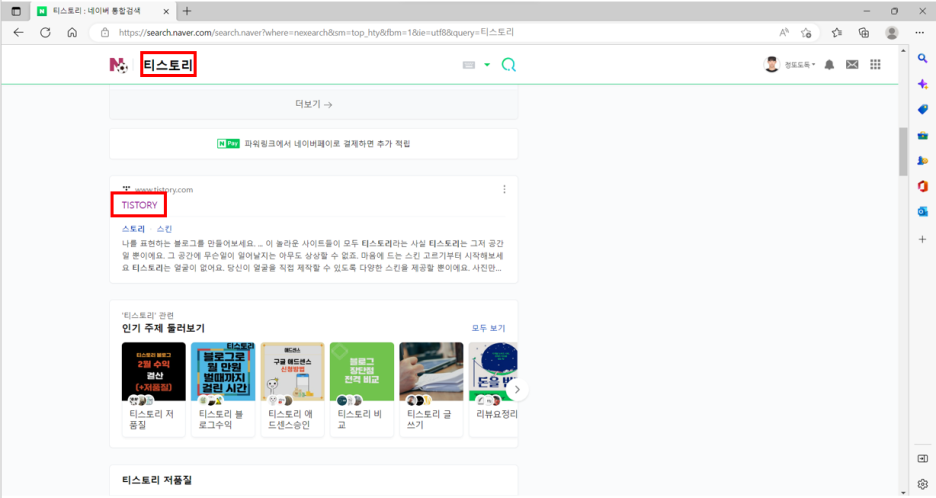Click the address bar URL

[x=316, y=33]
